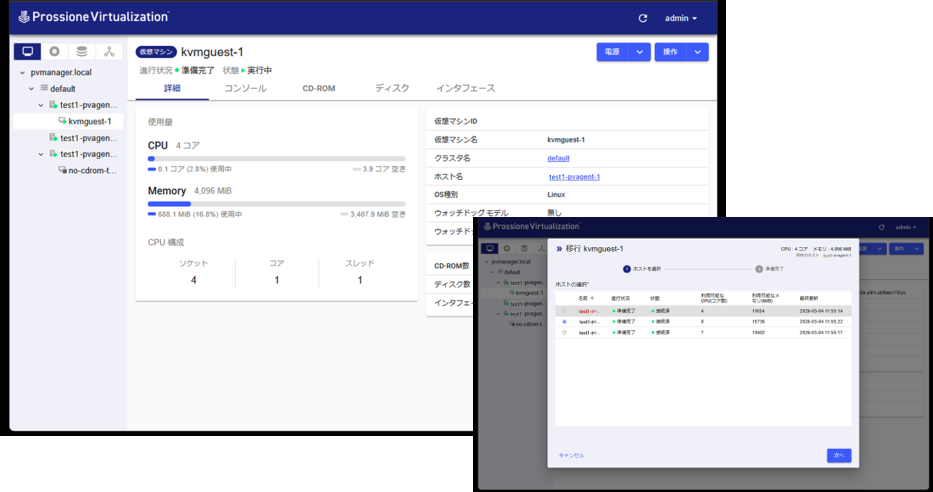Select the network topology view icon
Image resolution: width=933 pixels, height=492 pixels.
point(109,52)
